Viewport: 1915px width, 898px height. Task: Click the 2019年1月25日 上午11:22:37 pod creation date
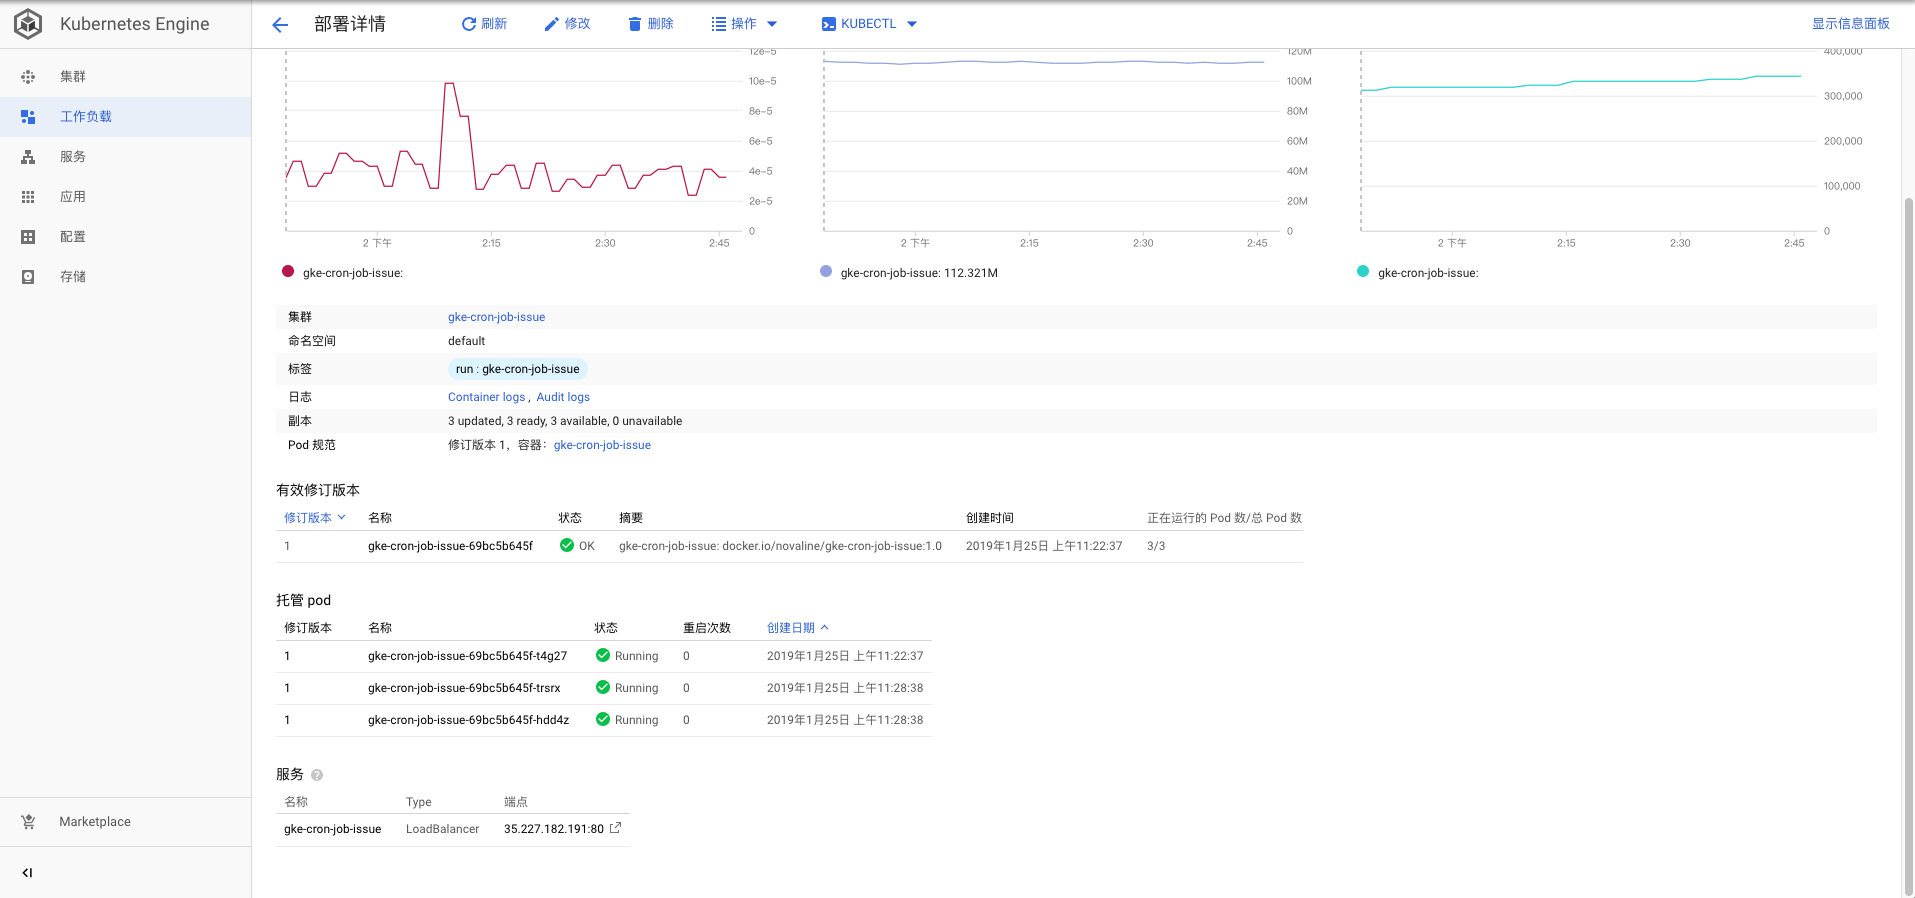[845, 656]
